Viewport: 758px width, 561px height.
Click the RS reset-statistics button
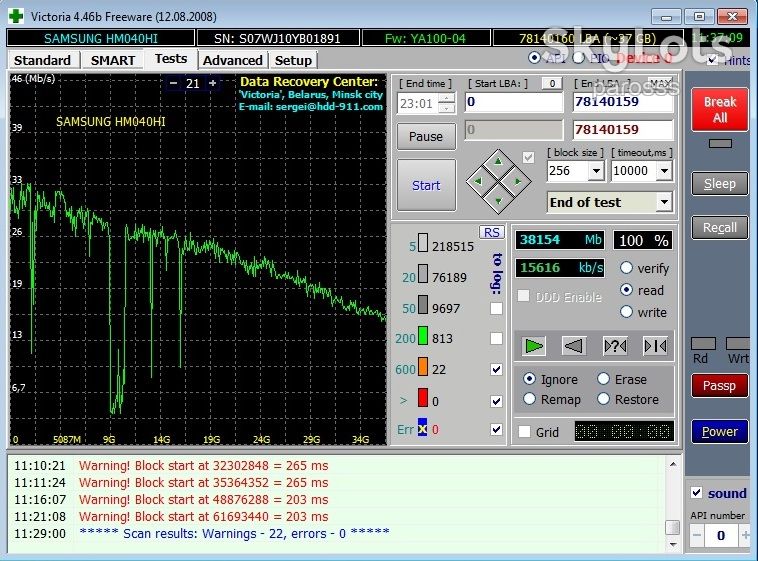pyautogui.click(x=492, y=232)
